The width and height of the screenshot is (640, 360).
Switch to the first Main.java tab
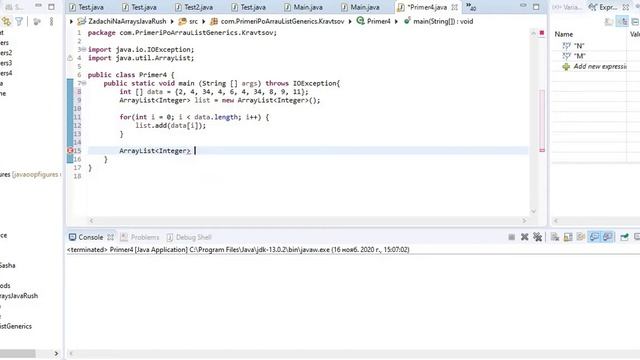pos(304,7)
